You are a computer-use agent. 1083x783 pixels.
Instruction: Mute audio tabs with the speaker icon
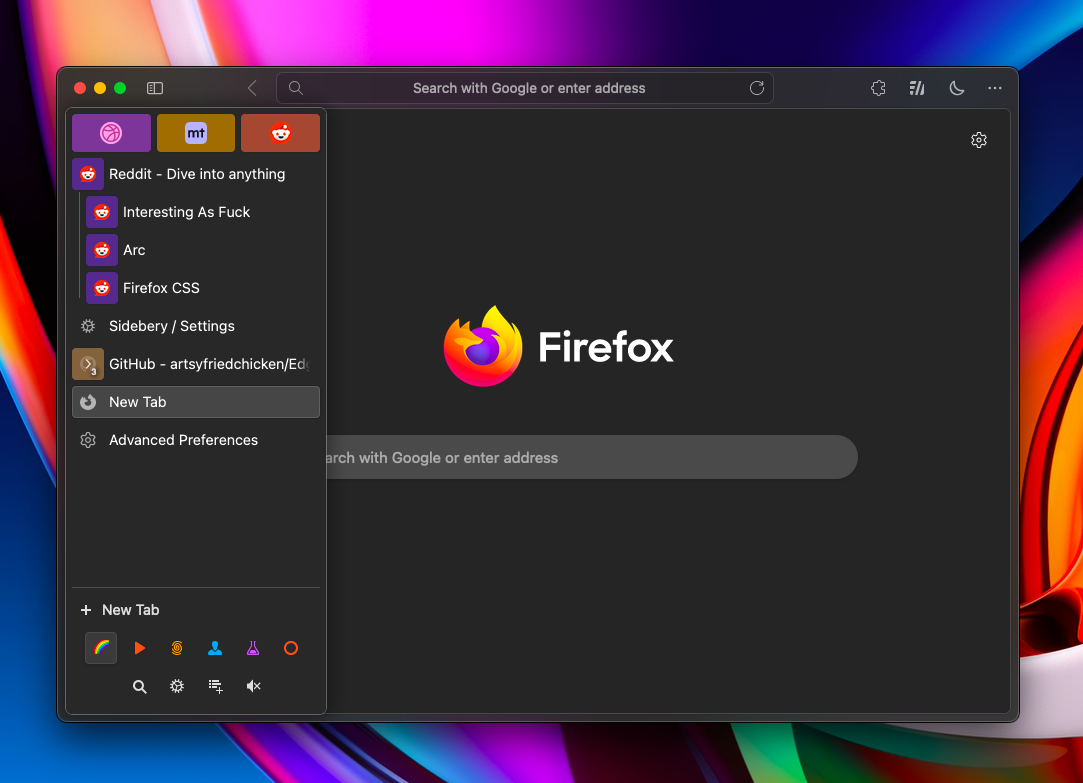253,686
